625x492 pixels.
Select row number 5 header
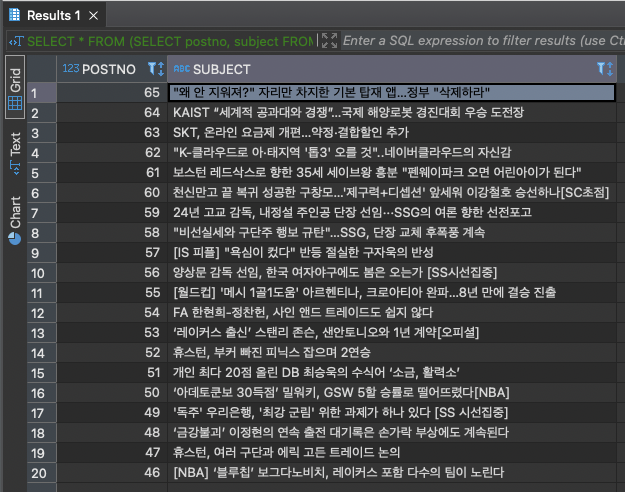[42, 173]
